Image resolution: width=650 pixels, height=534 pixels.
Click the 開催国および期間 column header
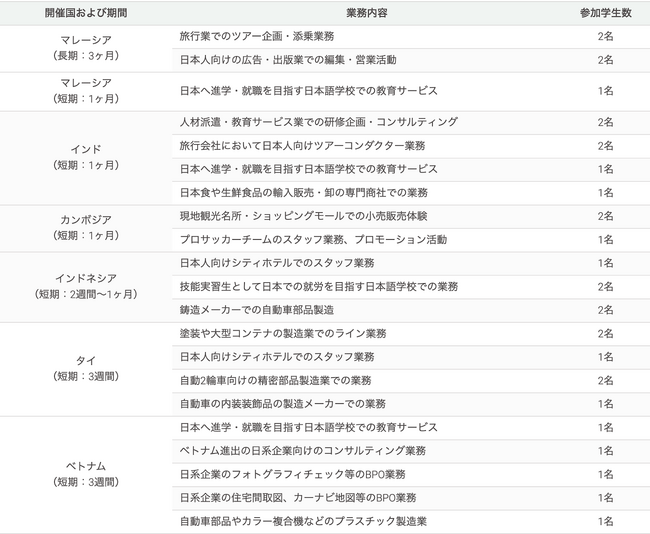[86, 12]
